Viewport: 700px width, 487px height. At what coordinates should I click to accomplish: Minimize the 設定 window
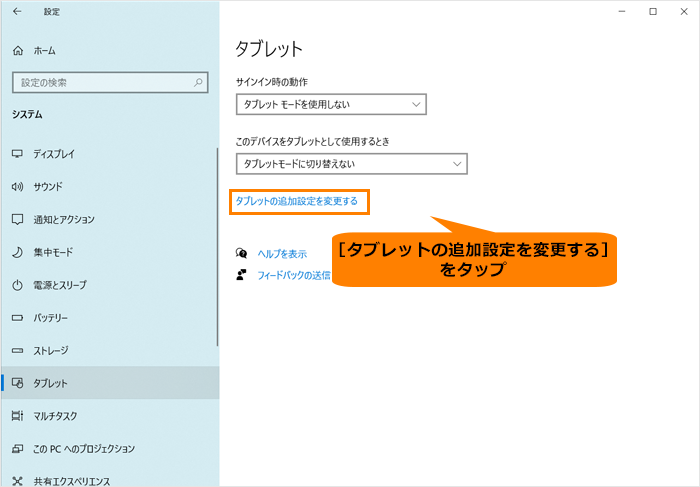point(622,12)
